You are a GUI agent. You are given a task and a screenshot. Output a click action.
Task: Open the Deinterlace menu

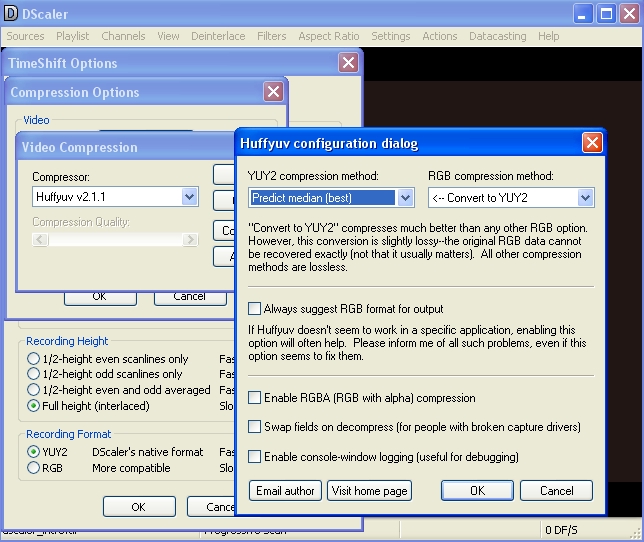tap(218, 36)
